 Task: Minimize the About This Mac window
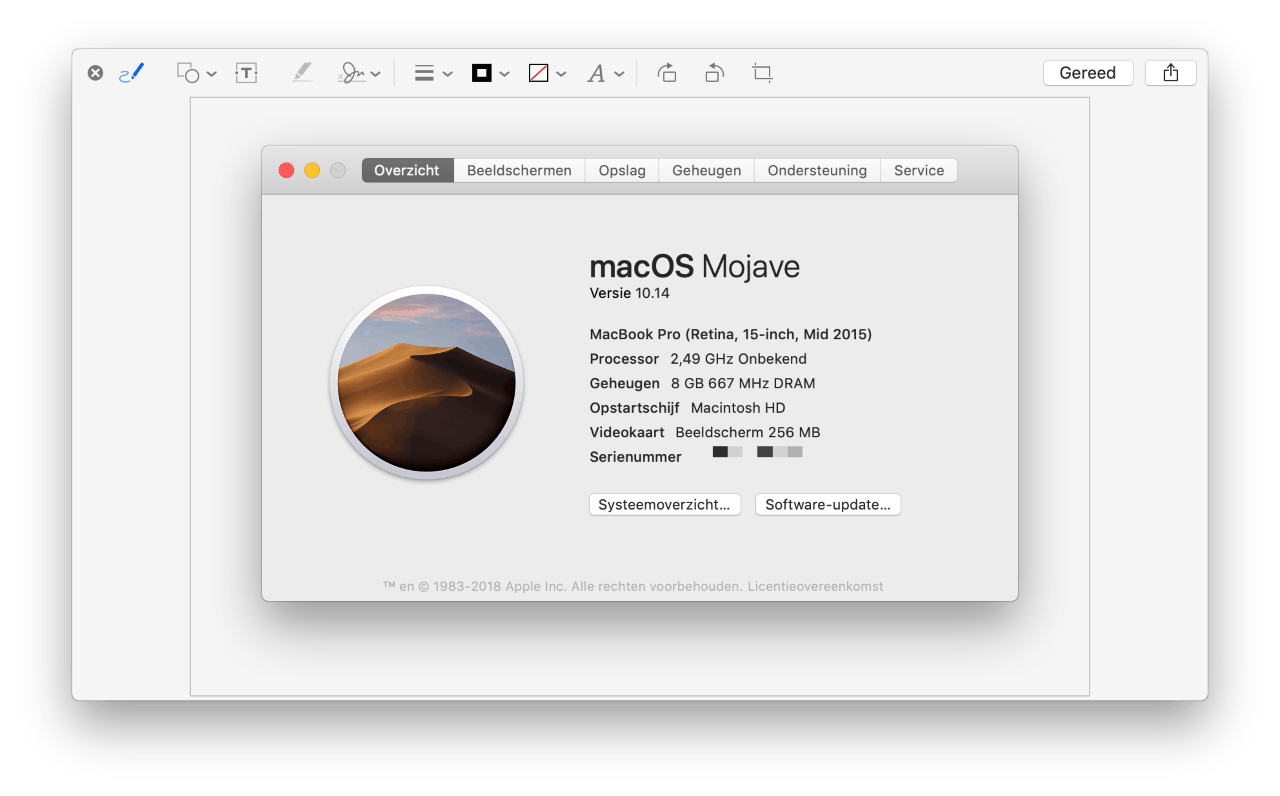(312, 170)
